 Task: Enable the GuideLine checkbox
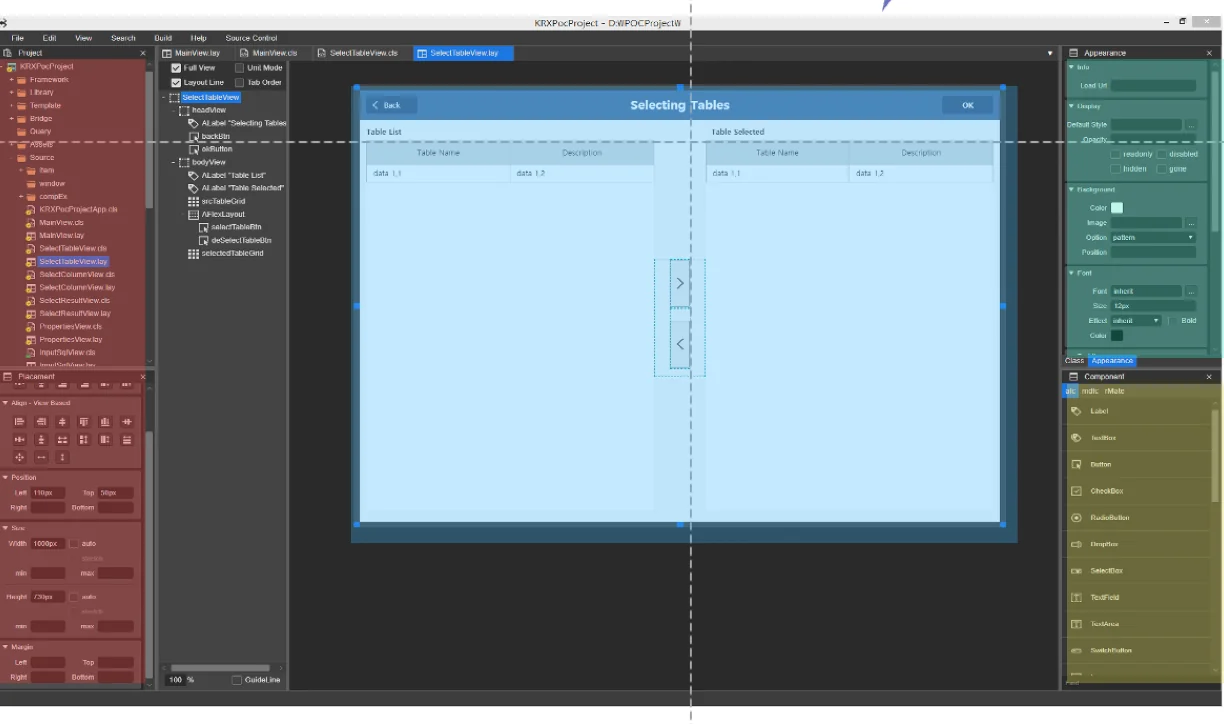pyautogui.click(x=237, y=680)
